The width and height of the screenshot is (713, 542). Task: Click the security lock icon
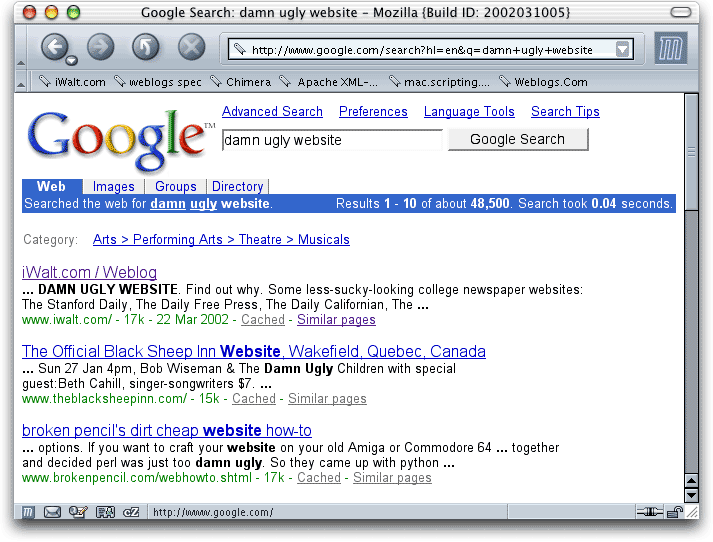coord(675,513)
